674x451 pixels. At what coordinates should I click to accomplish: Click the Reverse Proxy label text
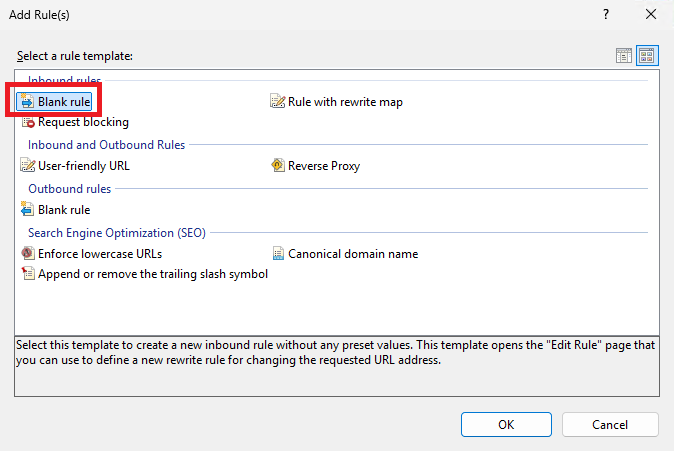coord(324,166)
